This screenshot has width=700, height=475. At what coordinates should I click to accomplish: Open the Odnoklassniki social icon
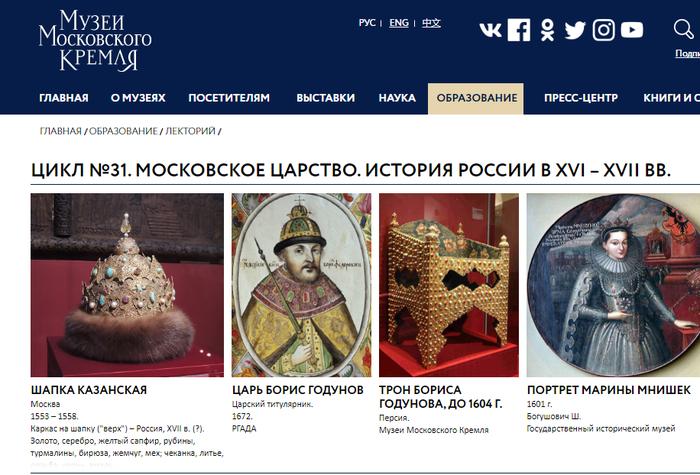(x=547, y=30)
